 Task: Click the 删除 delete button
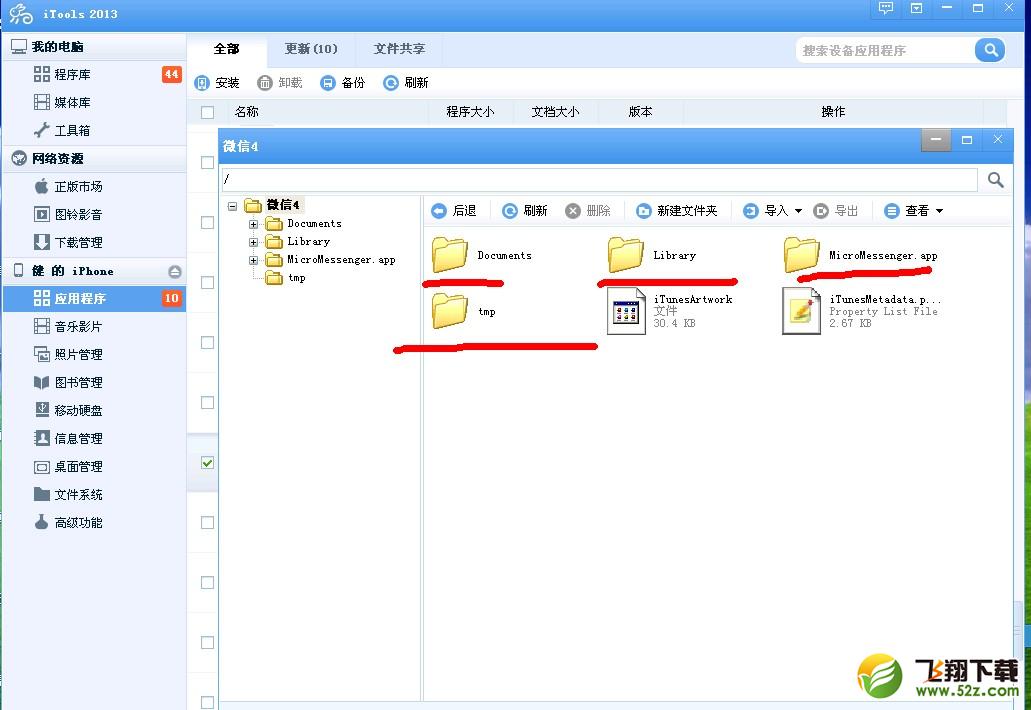pos(588,211)
